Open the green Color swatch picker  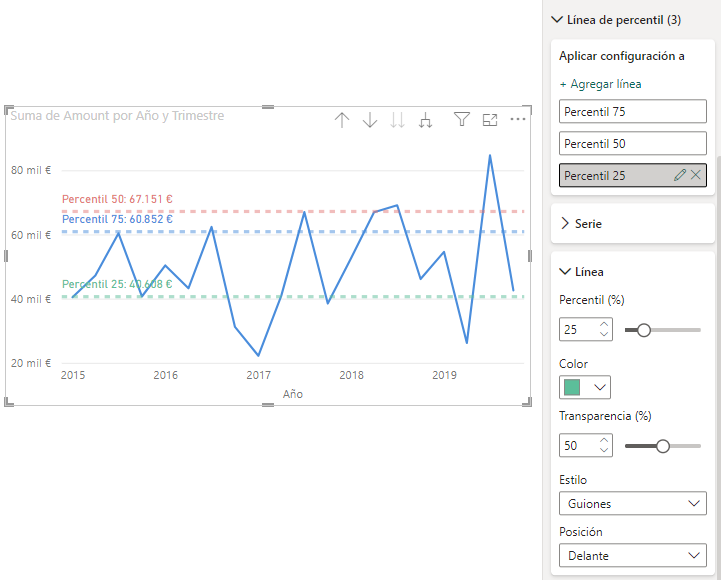click(585, 387)
